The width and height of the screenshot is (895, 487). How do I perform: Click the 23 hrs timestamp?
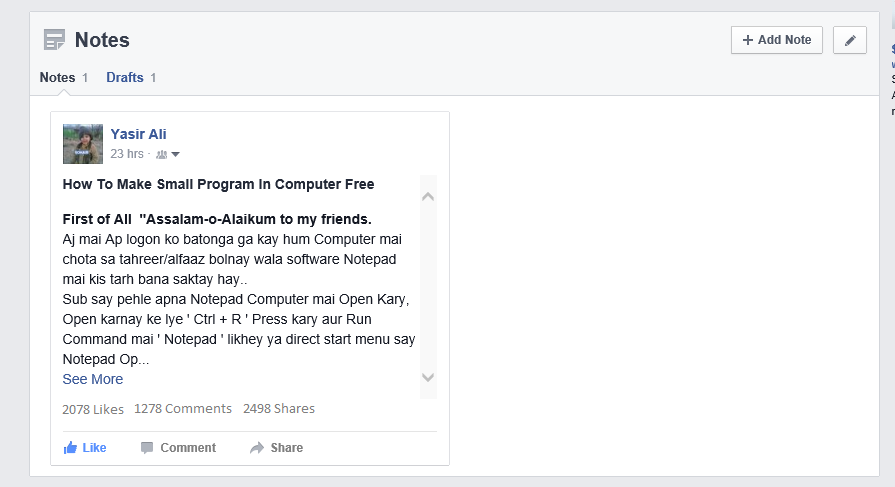coord(127,154)
